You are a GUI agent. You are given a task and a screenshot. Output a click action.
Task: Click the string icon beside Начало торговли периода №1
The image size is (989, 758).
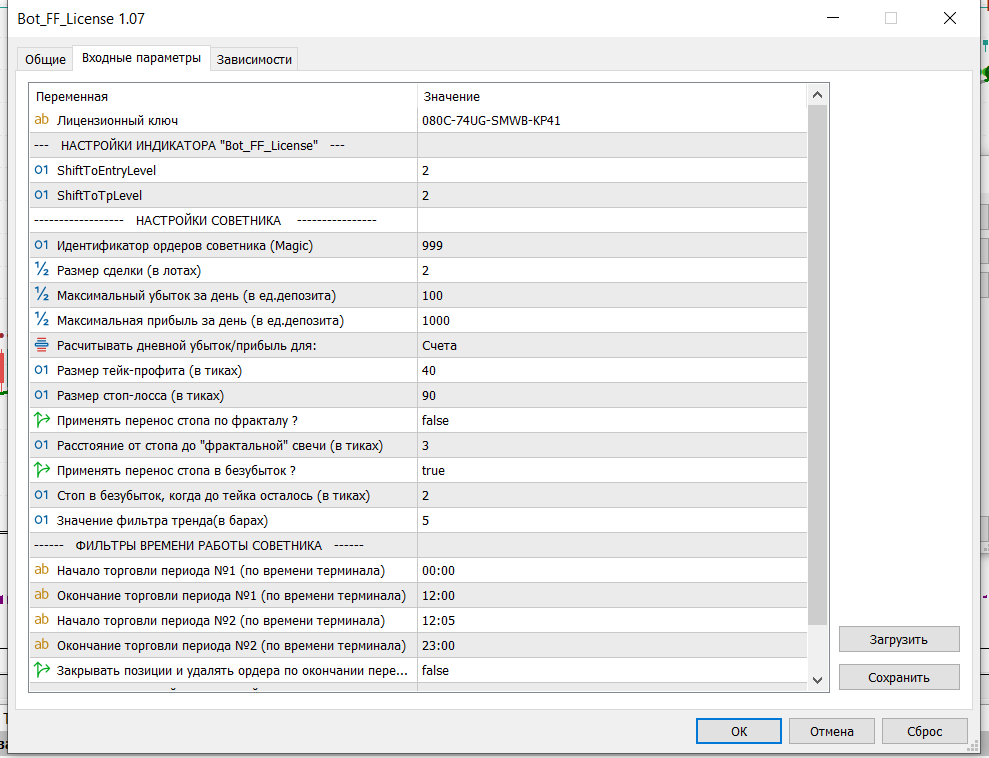coord(42,570)
